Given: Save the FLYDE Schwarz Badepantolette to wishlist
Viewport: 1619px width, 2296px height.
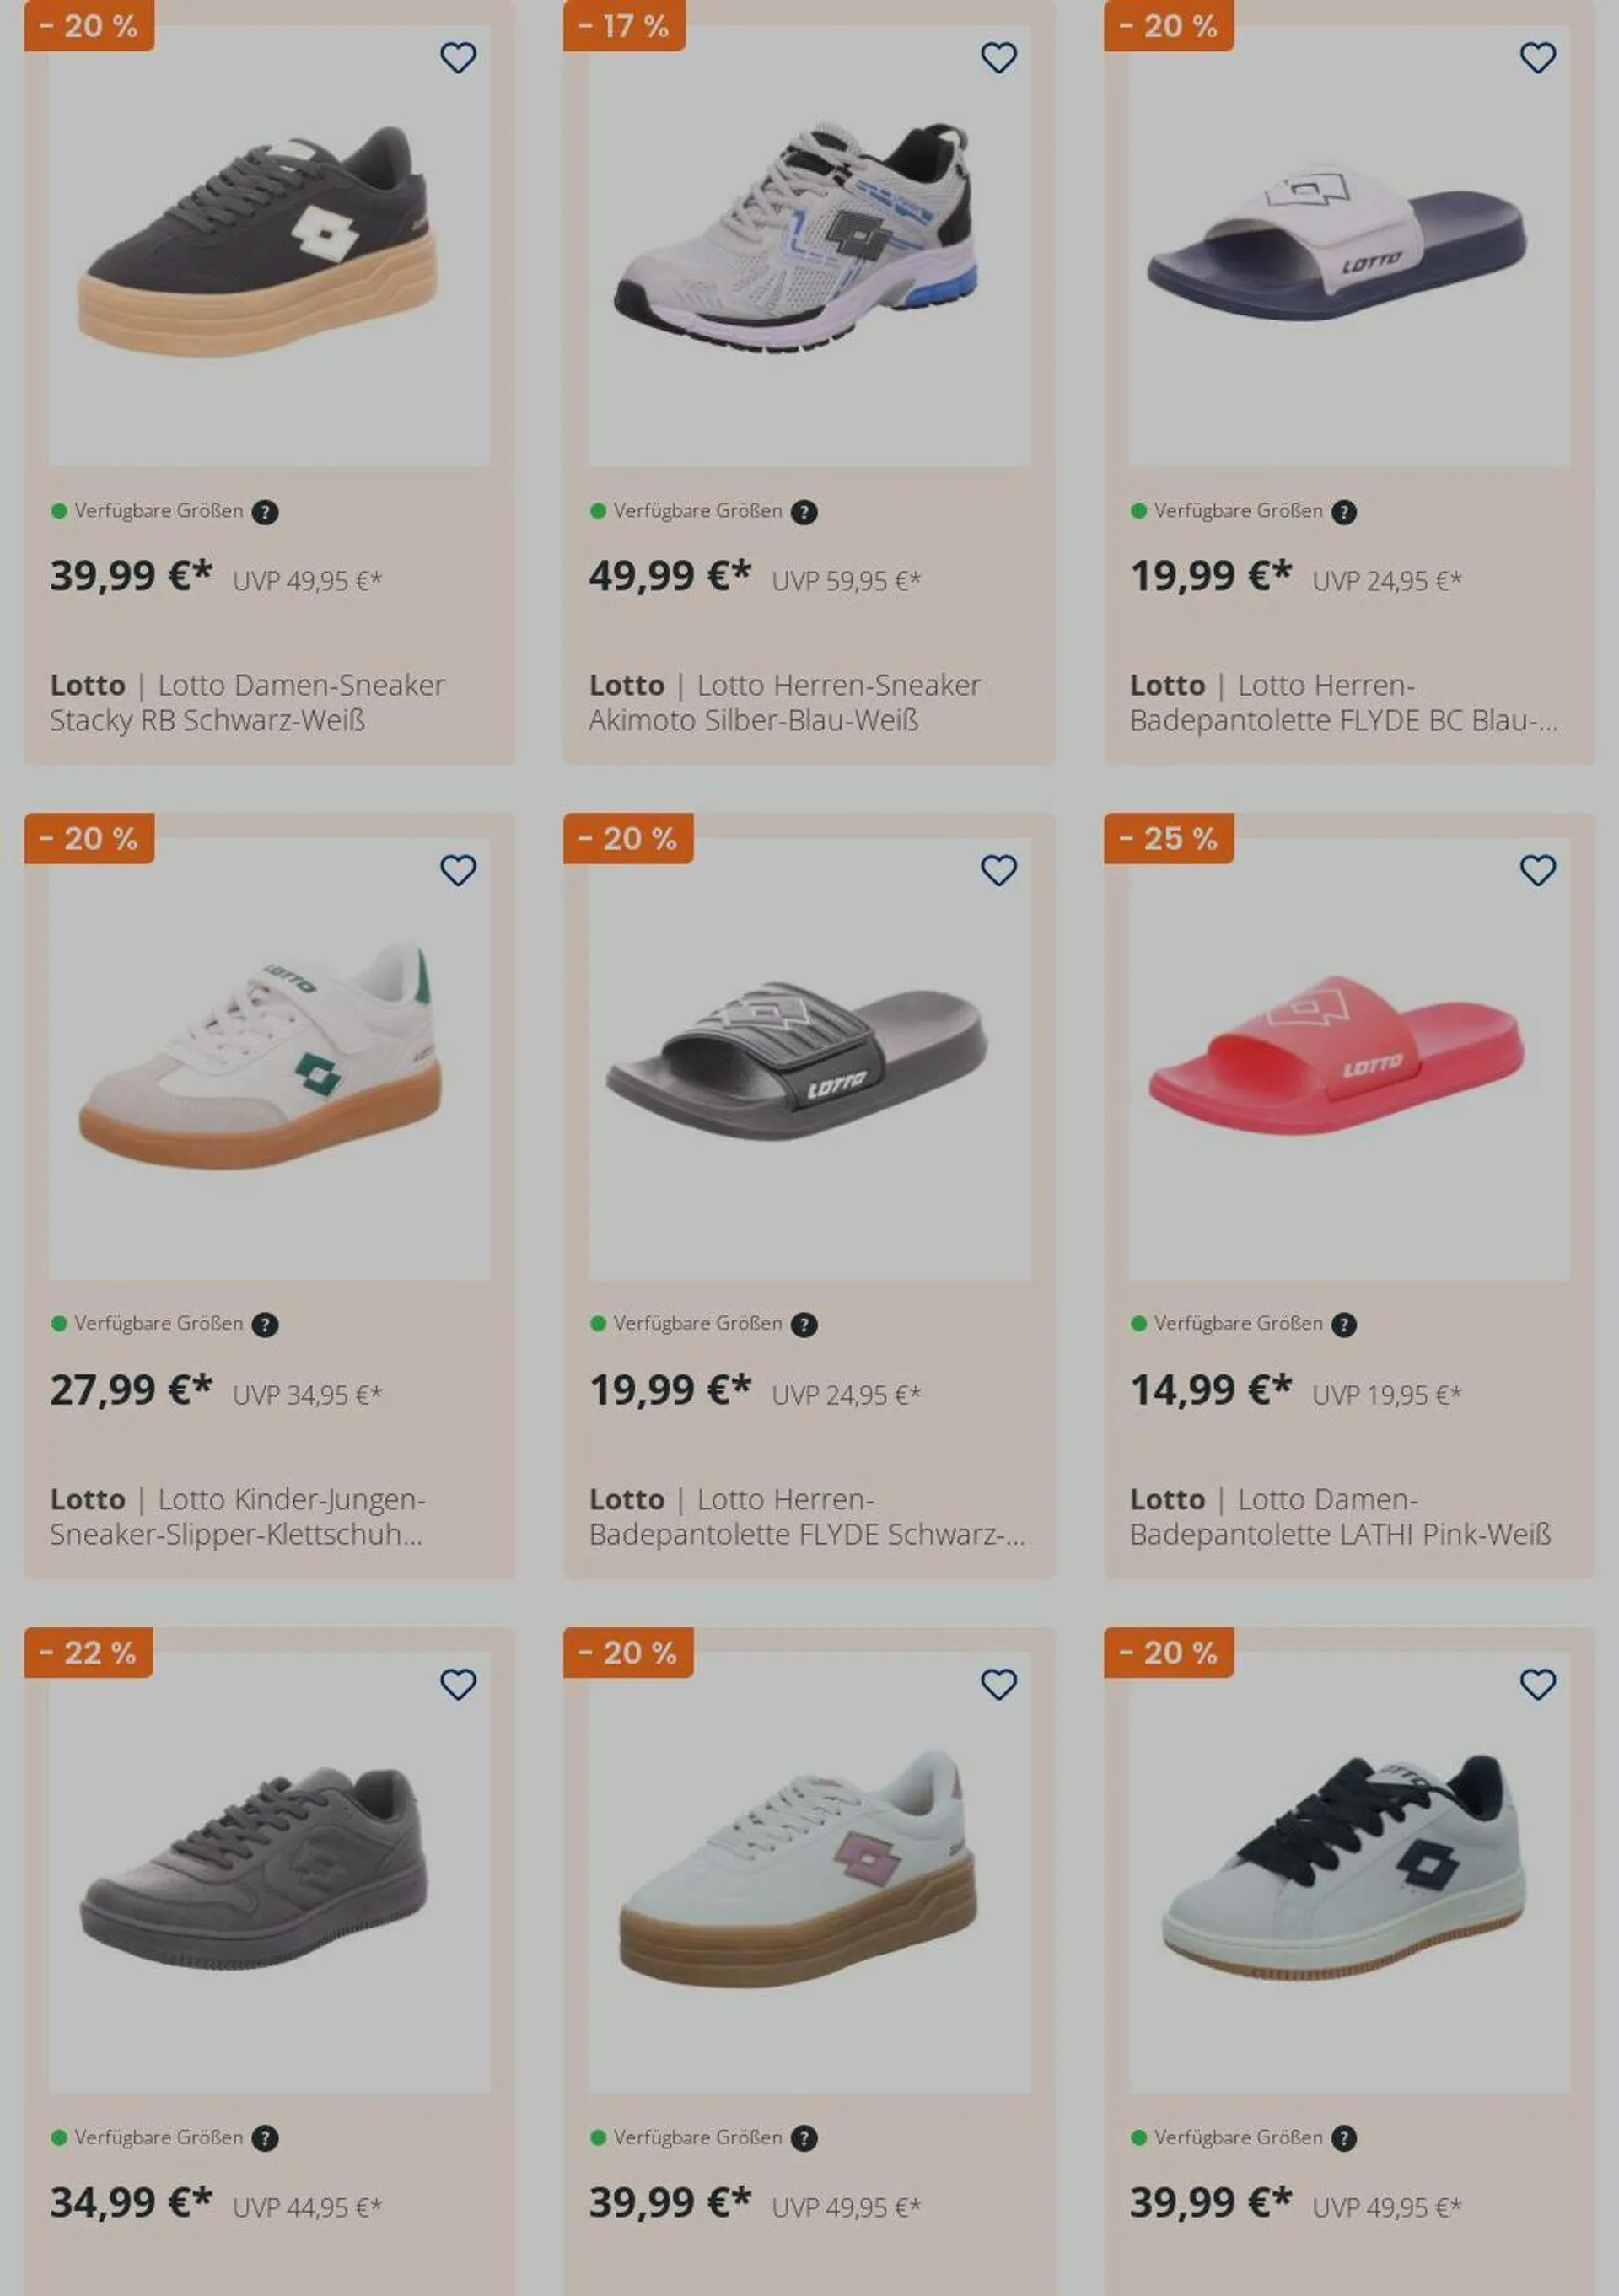Looking at the screenshot, I should (x=998, y=871).
